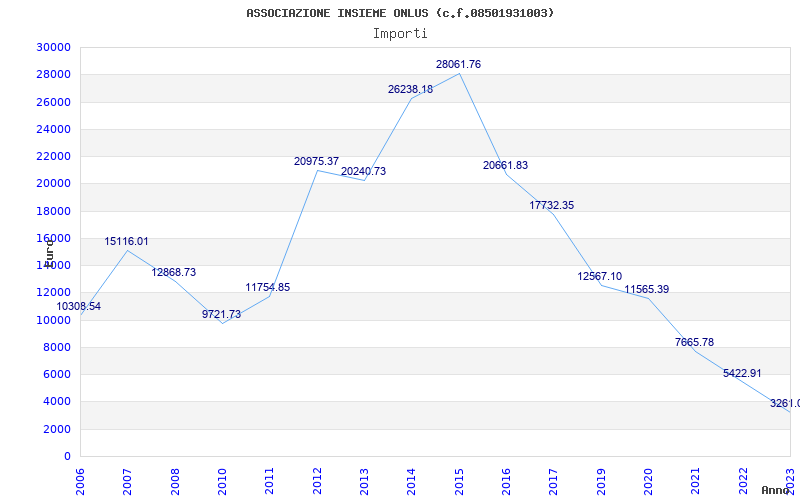The width and height of the screenshot is (800, 500).
Task: Click y-axis tick 12000
Action: click(x=53, y=293)
